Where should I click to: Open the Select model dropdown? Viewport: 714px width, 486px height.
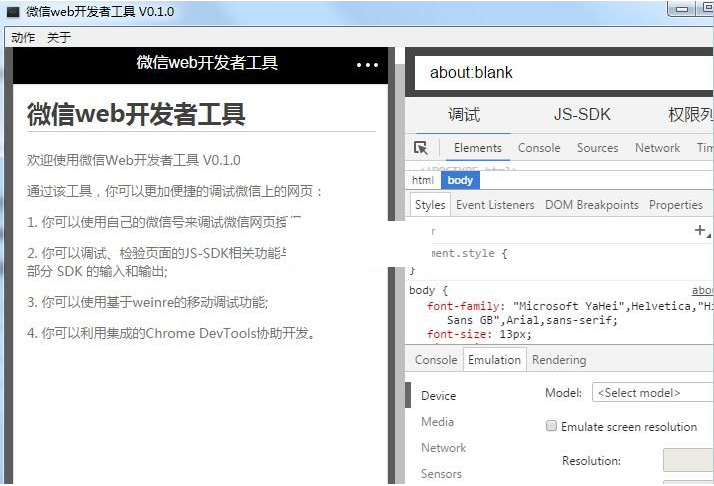tap(651, 393)
